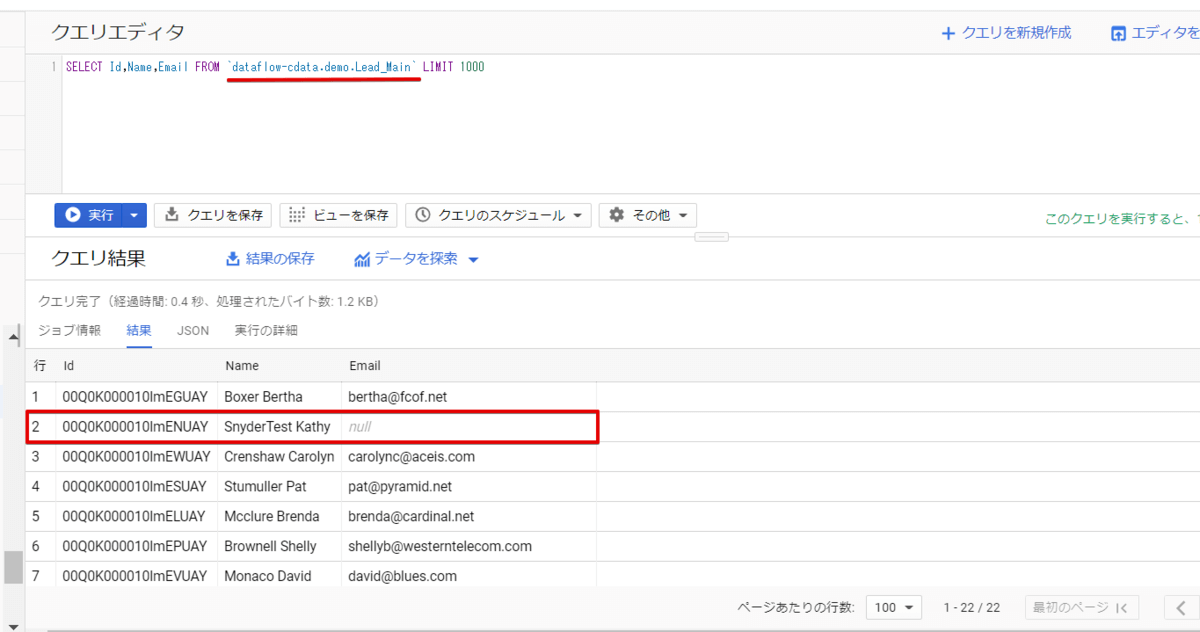Open the More (その他) dropdown menu
The width and height of the screenshot is (1200, 632).
[x=648, y=215]
